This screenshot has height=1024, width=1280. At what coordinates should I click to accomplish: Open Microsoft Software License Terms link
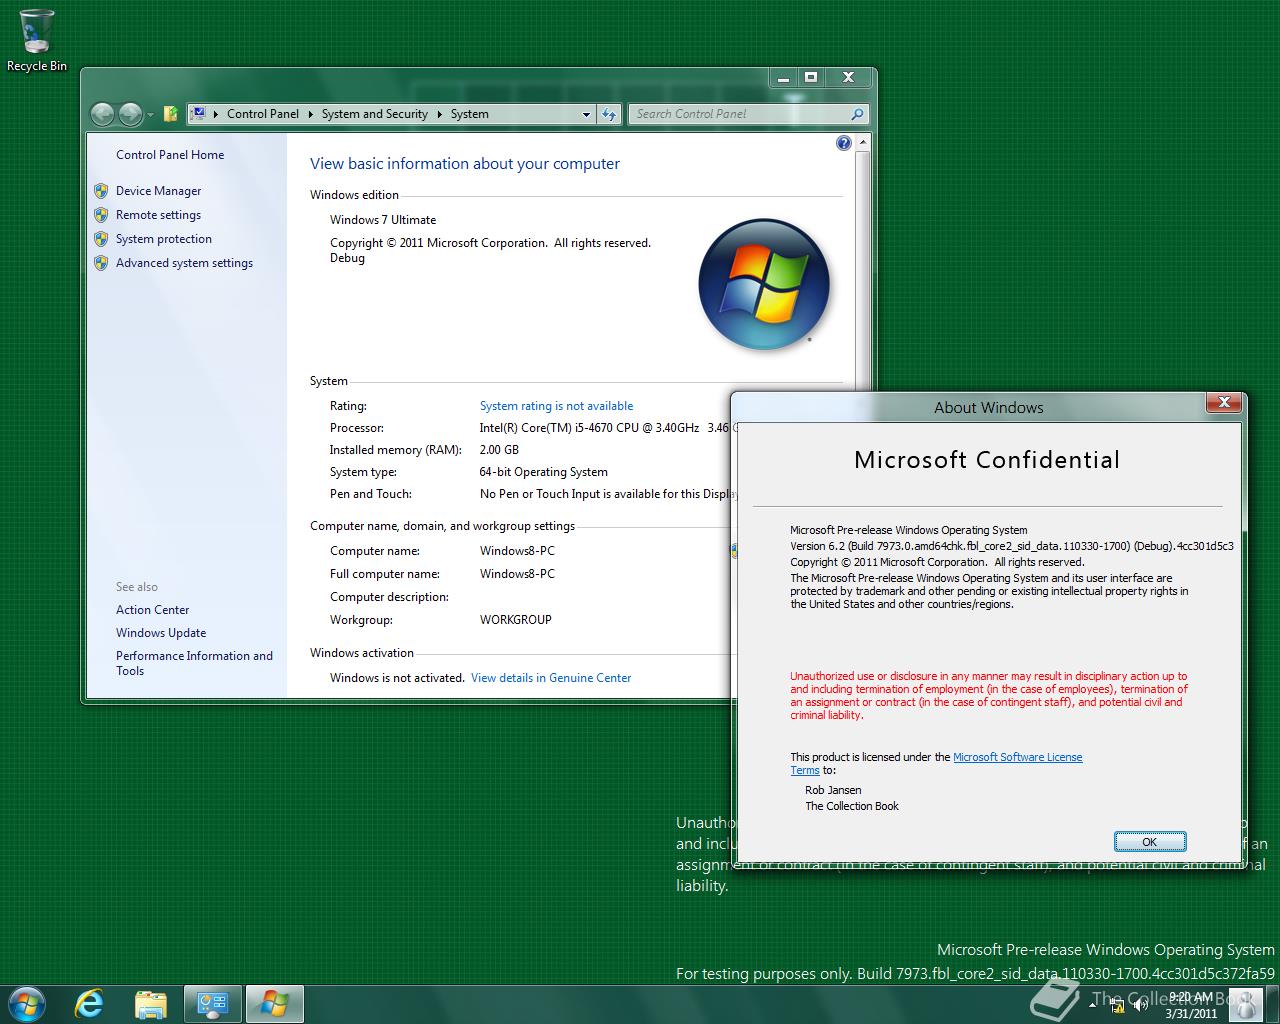pyautogui.click(x=1017, y=758)
